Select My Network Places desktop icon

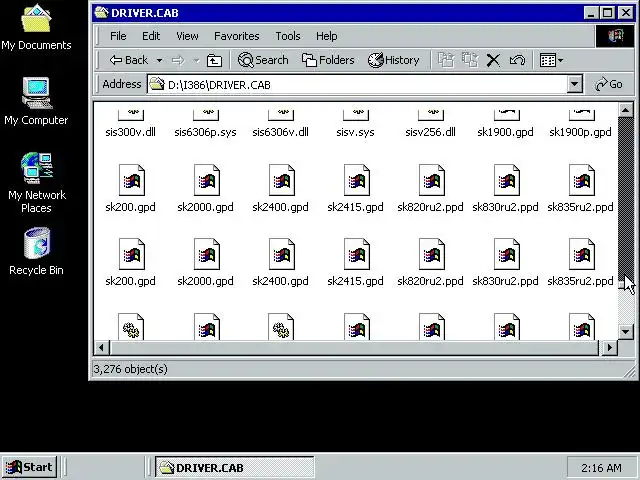37,182
